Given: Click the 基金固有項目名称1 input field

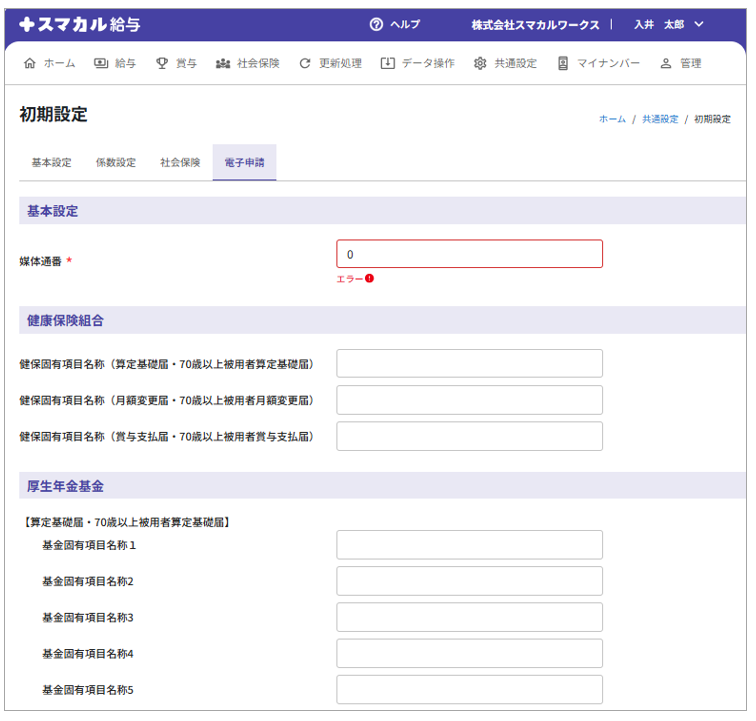Looking at the screenshot, I should pos(469,545).
